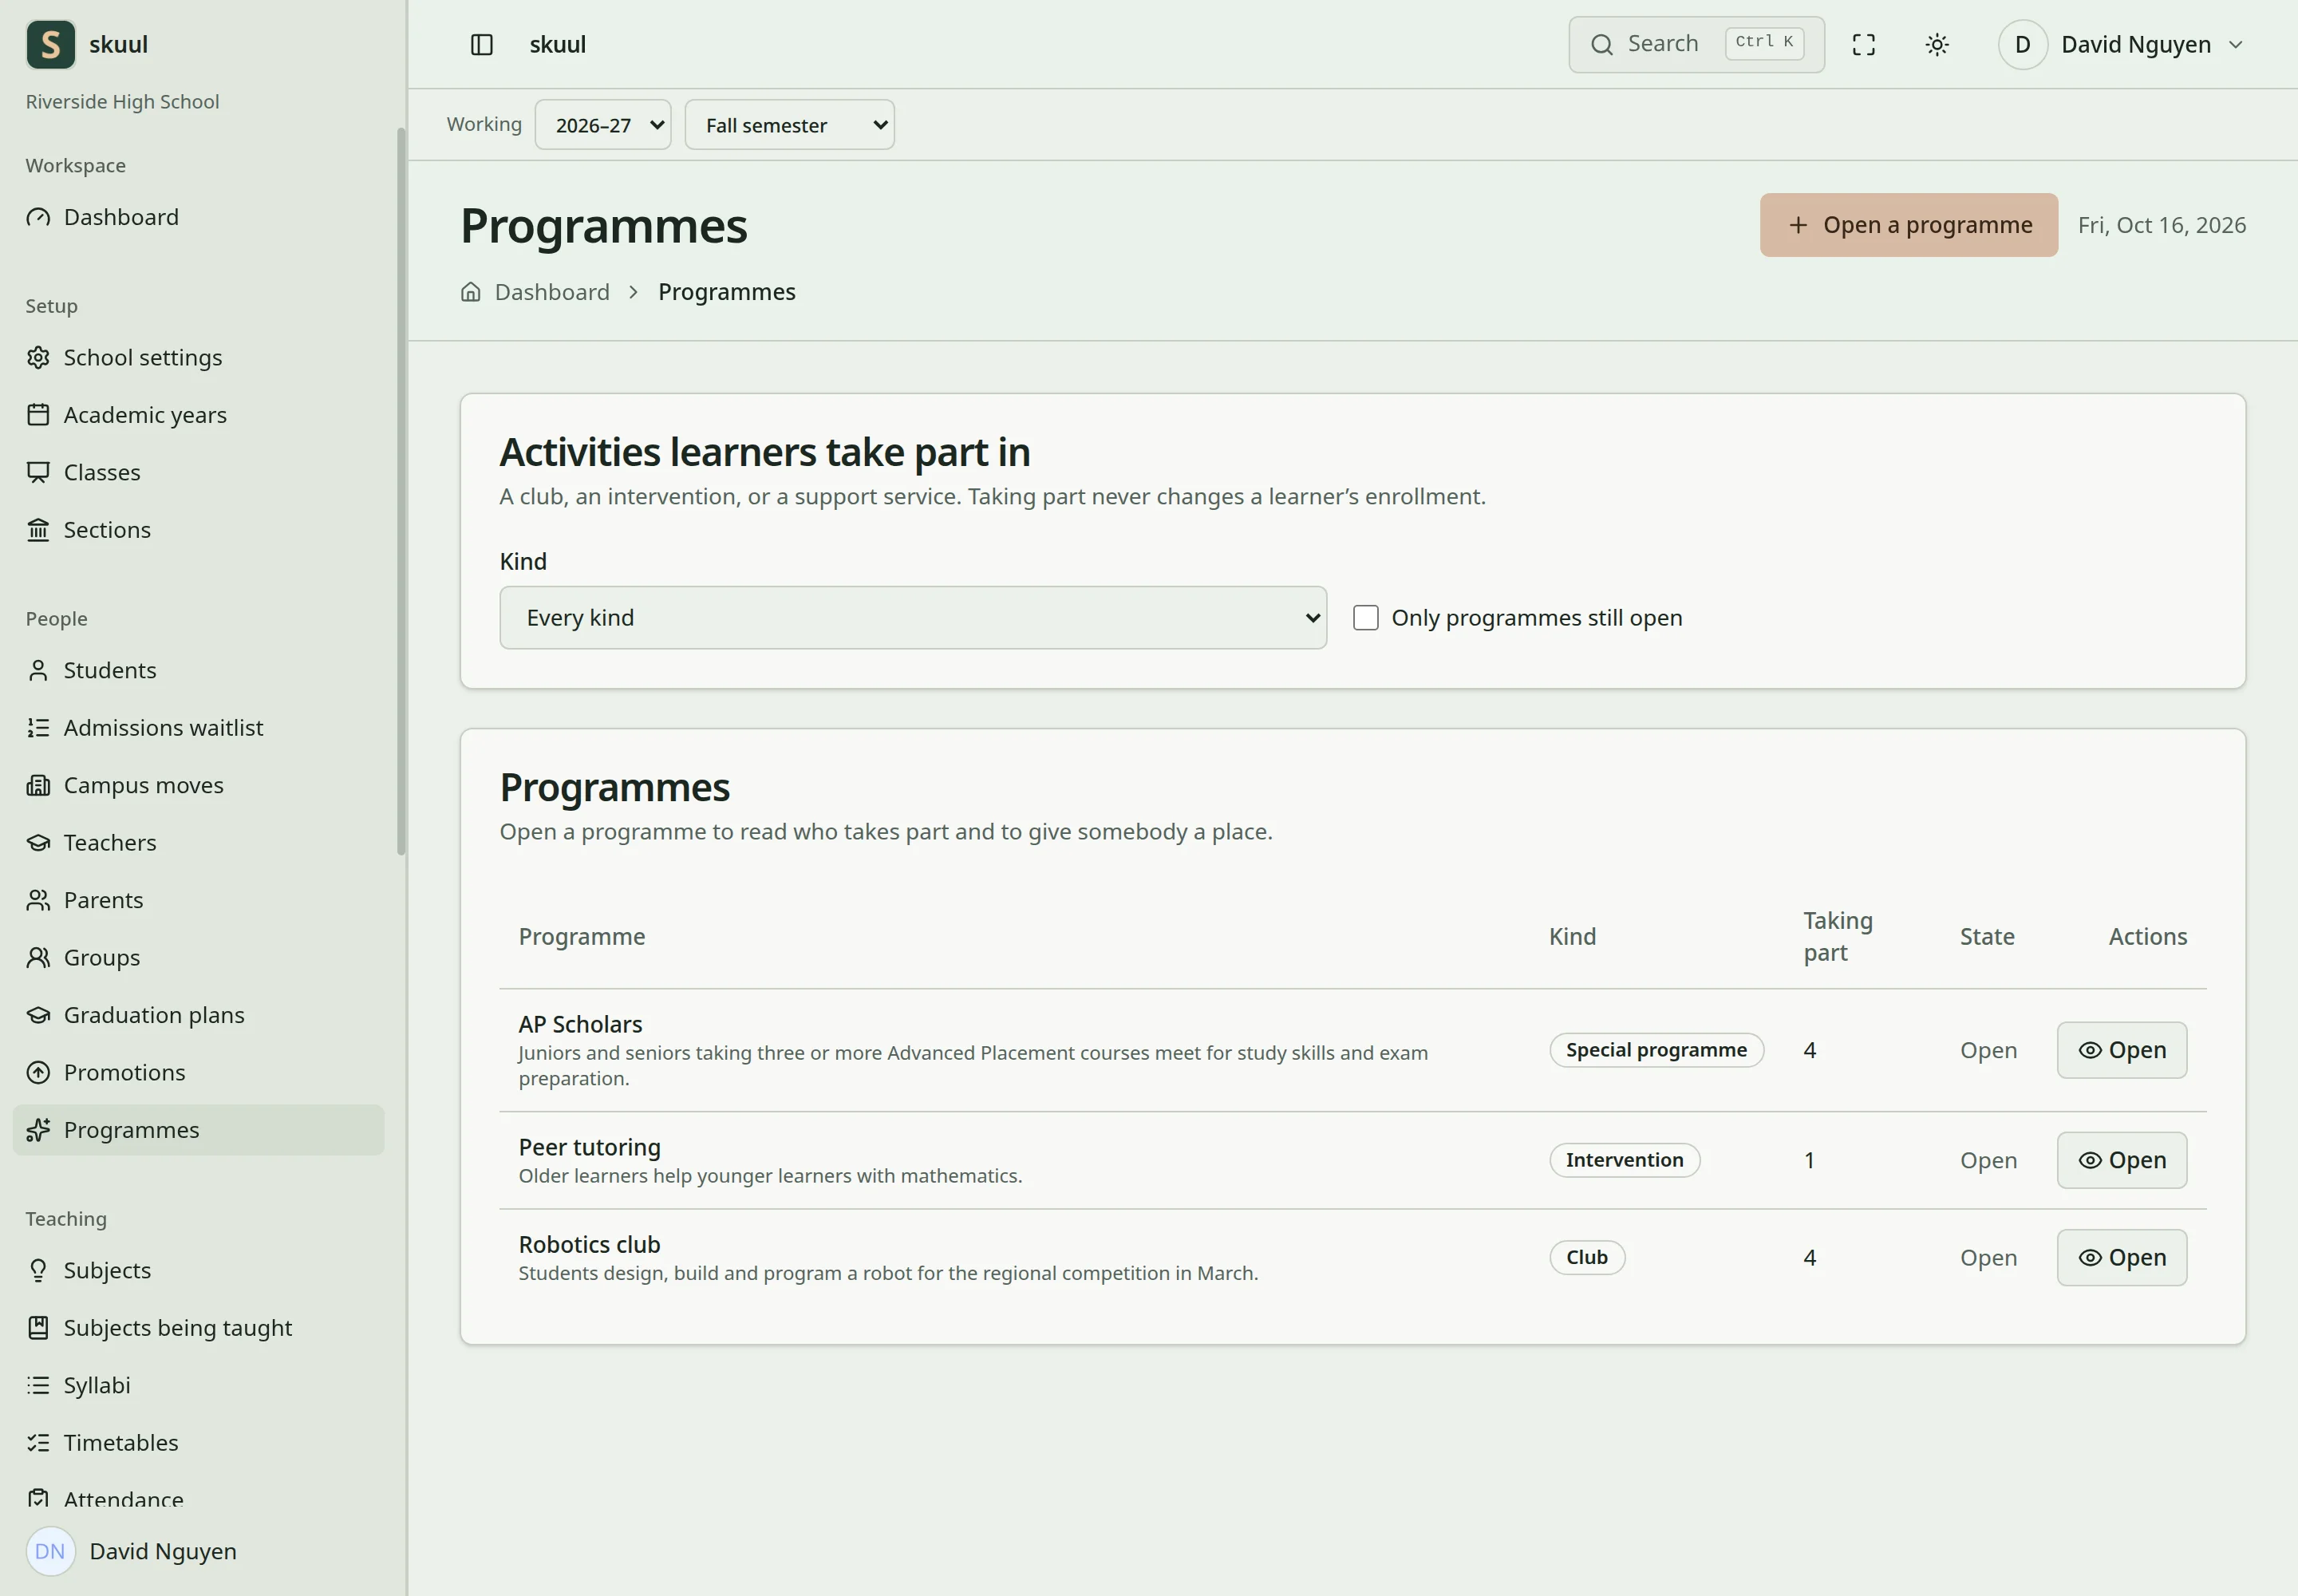Open Timetables in the sidebar
This screenshot has height=1596, width=2298.
tap(199, 1443)
